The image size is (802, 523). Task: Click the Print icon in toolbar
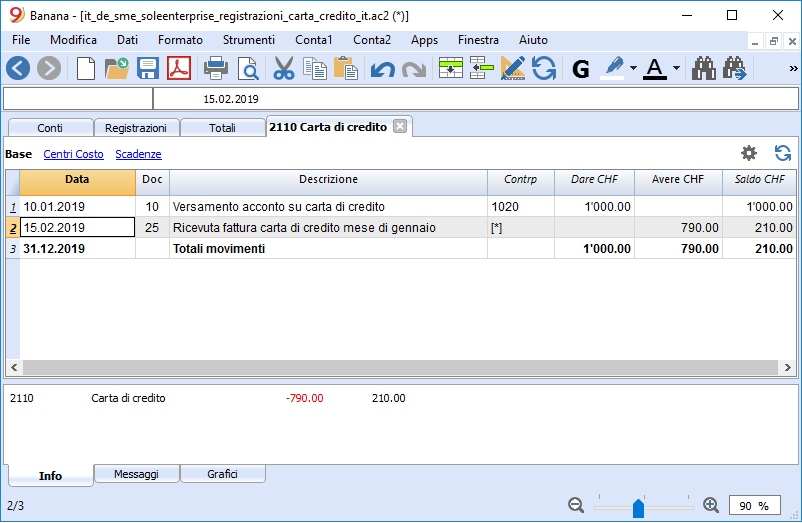click(215, 68)
